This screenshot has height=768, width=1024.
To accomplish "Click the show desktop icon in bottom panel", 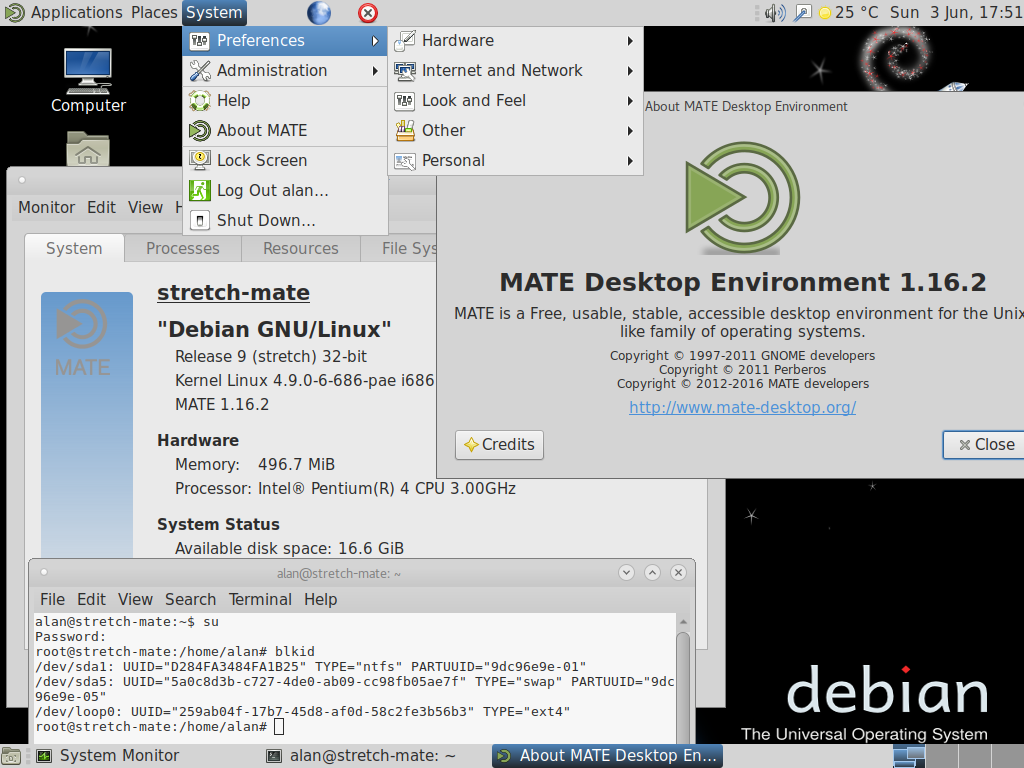I will tap(10, 756).
